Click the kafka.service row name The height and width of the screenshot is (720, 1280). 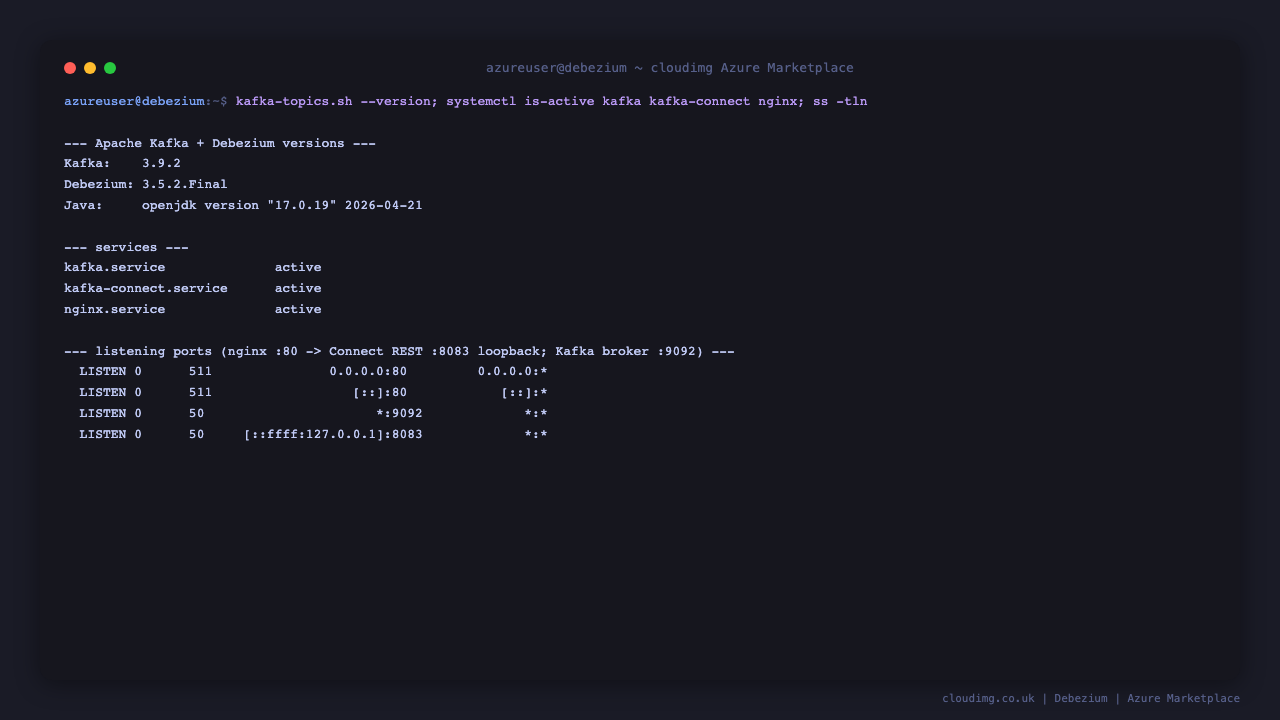pyautogui.click(x=115, y=267)
